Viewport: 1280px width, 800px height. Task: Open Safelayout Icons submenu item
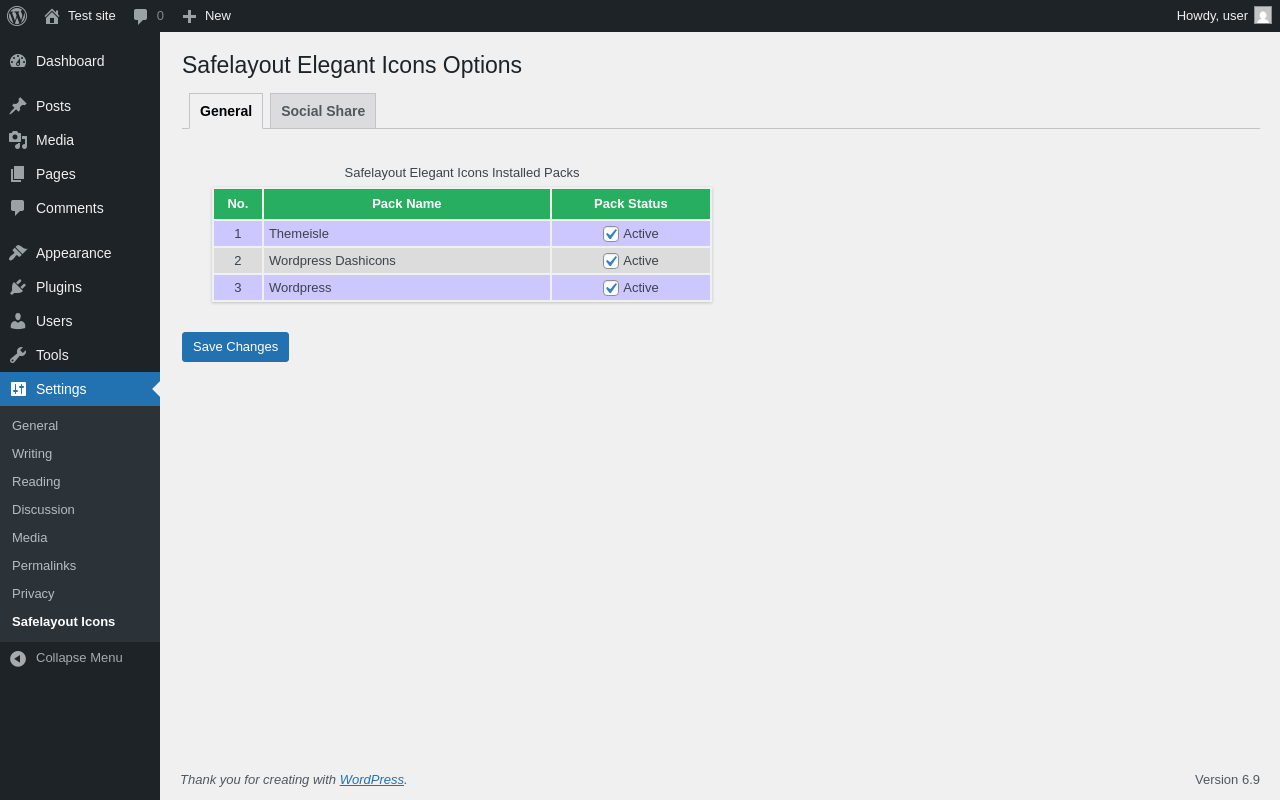point(64,622)
